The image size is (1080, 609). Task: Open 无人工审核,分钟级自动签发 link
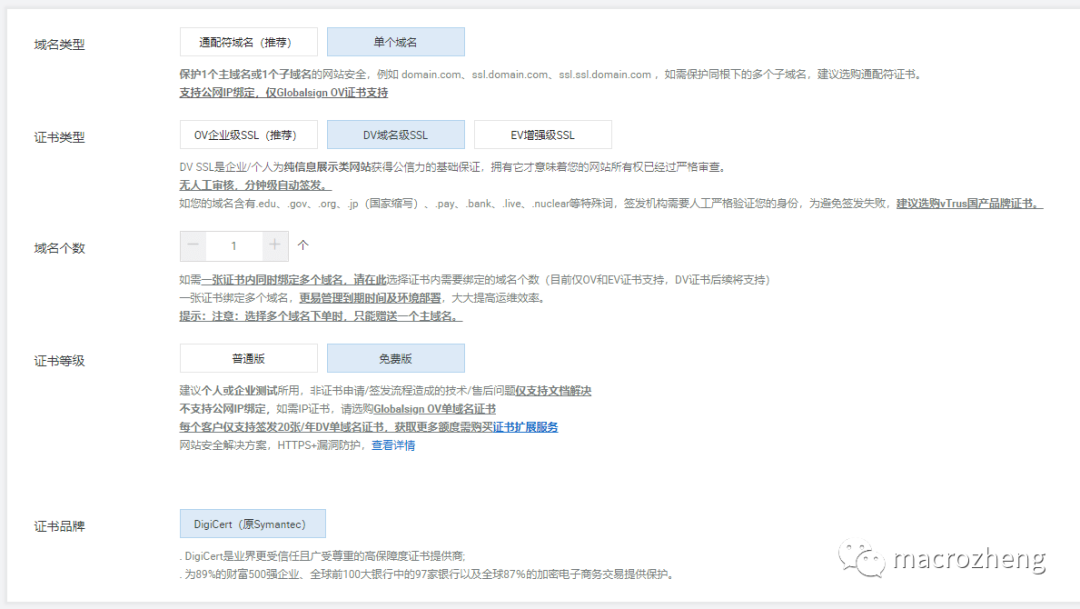coord(256,185)
